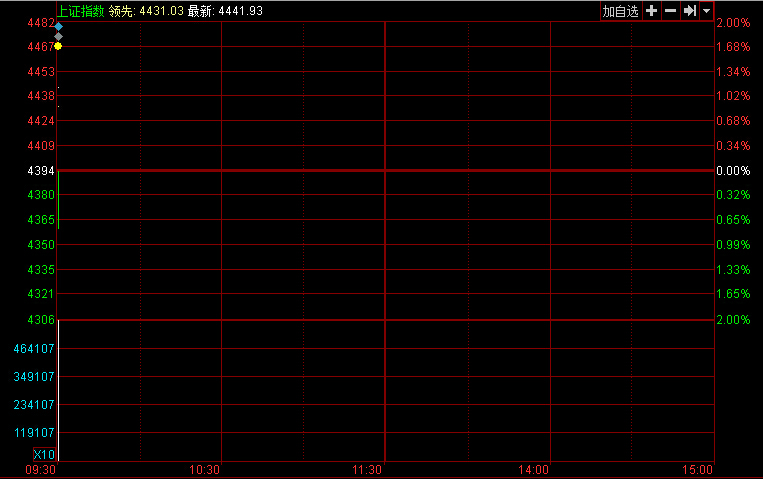Click the arrow-to-bar jump icon
763x479 pixels.
[689, 11]
